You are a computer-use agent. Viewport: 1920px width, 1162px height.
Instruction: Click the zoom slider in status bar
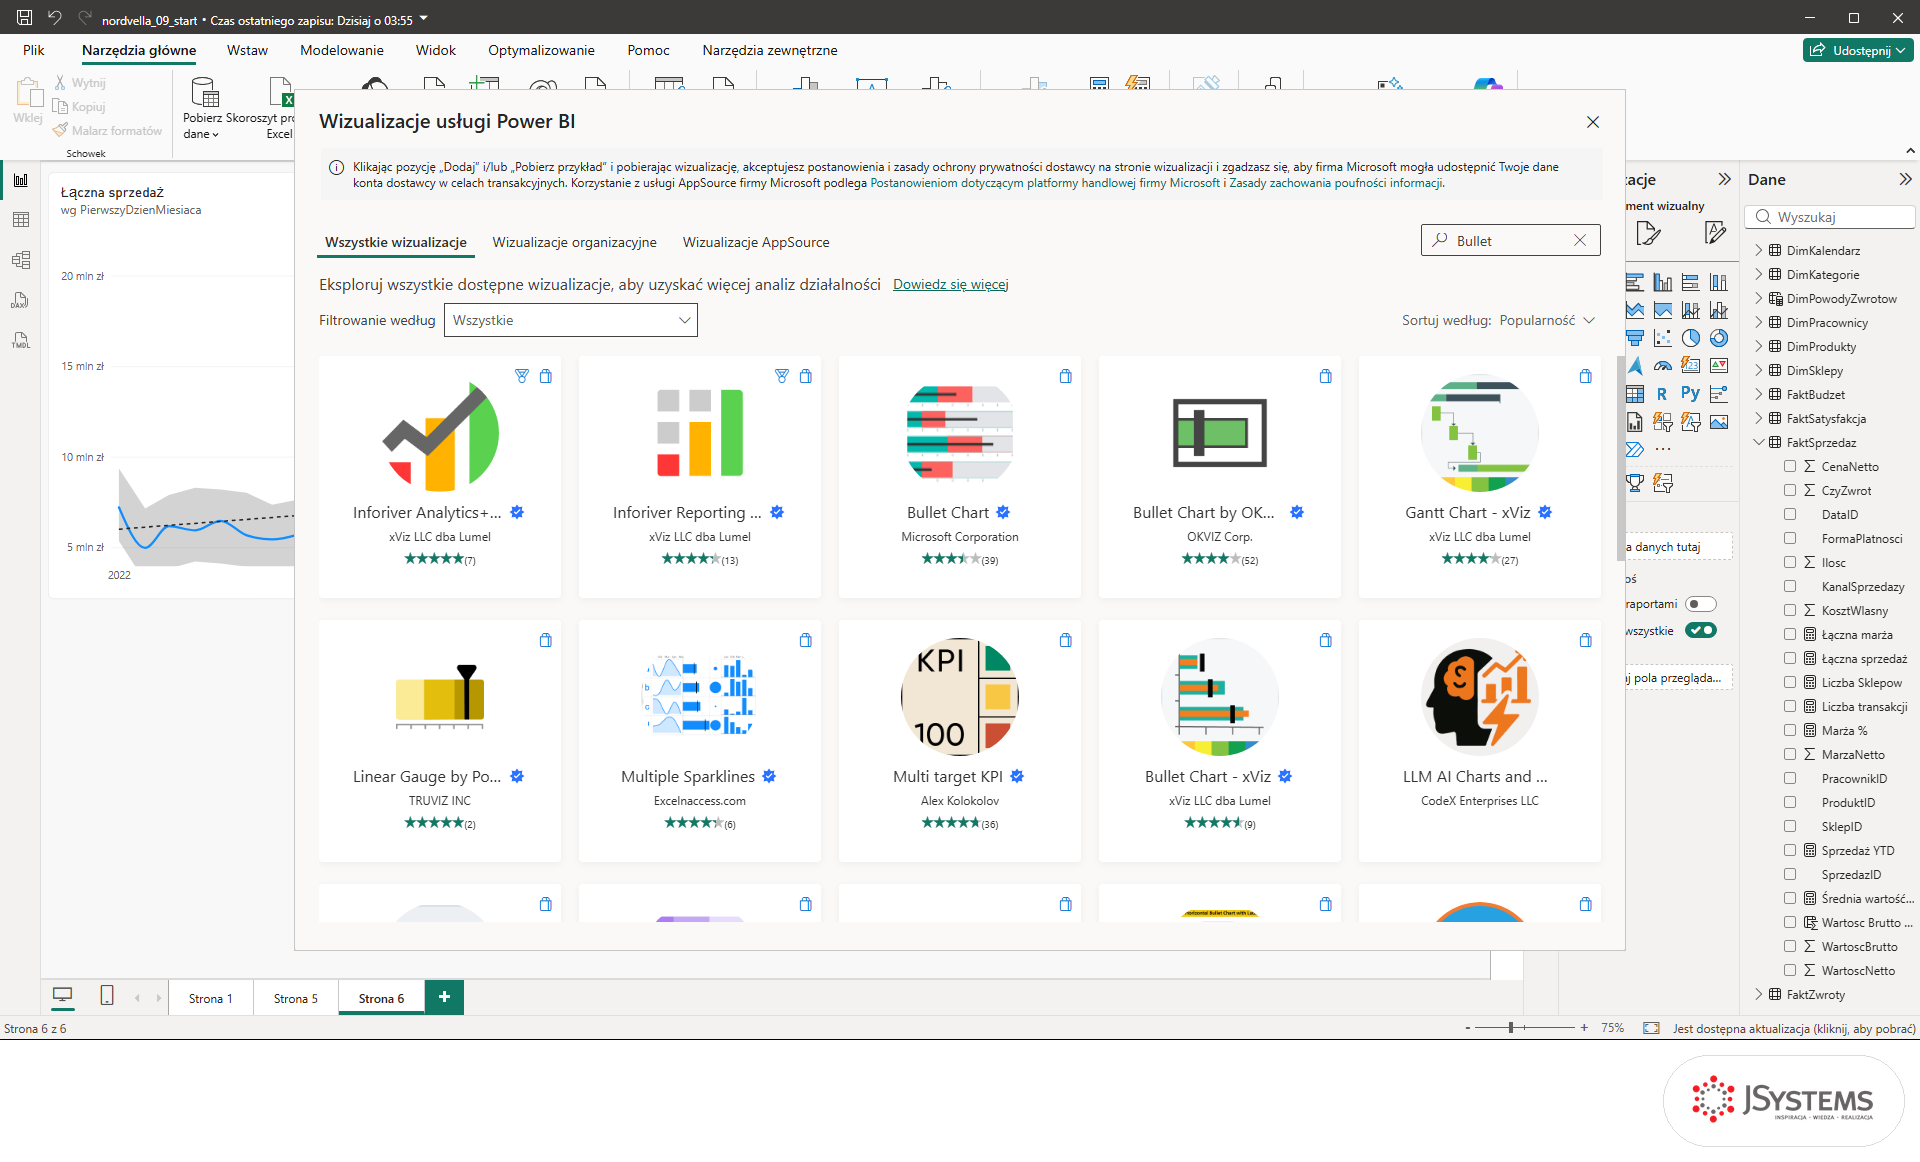(1525, 1027)
